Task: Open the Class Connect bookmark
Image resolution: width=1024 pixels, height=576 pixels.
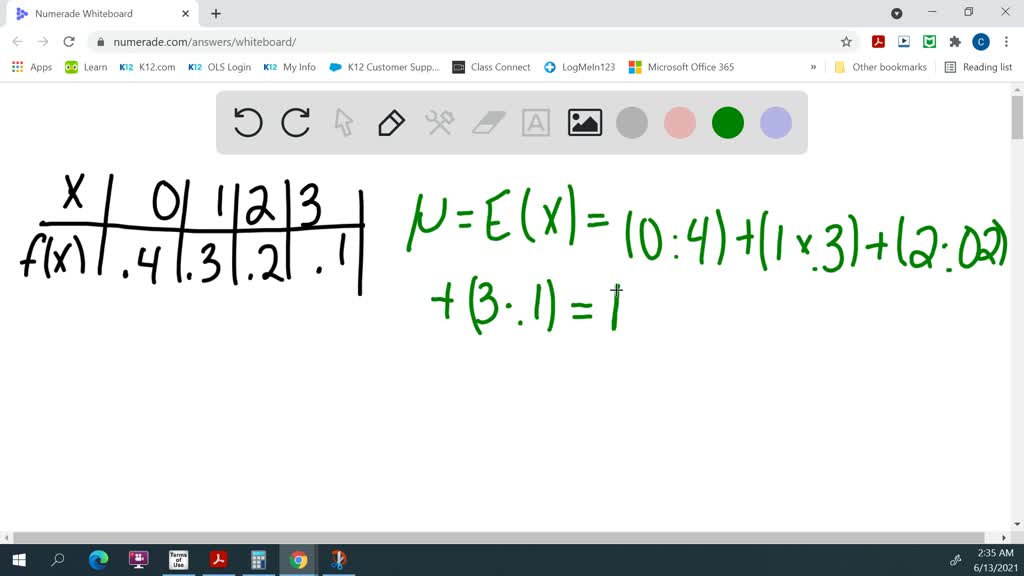Action: point(490,67)
